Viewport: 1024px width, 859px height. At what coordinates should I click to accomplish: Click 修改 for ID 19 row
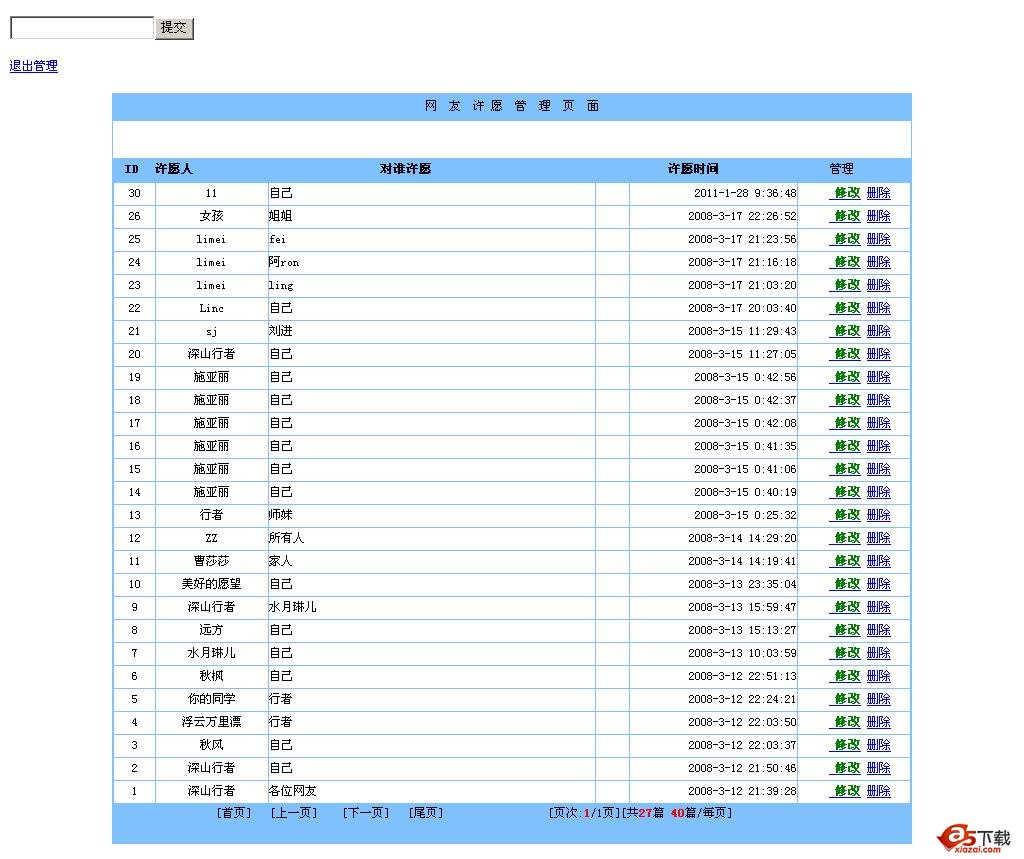click(x=847, y=377)
